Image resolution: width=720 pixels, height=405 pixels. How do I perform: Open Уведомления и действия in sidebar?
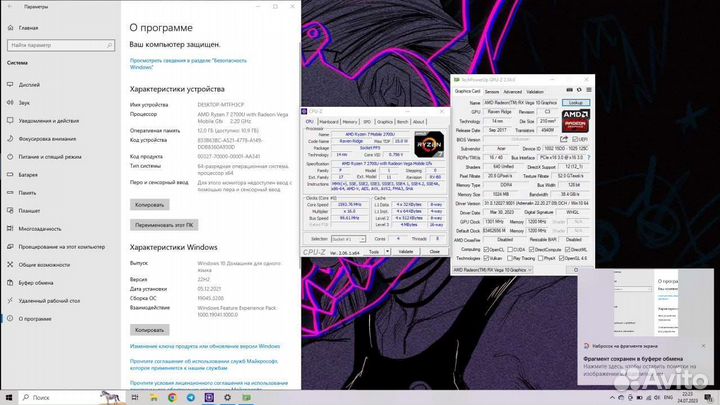click(49, 121)
